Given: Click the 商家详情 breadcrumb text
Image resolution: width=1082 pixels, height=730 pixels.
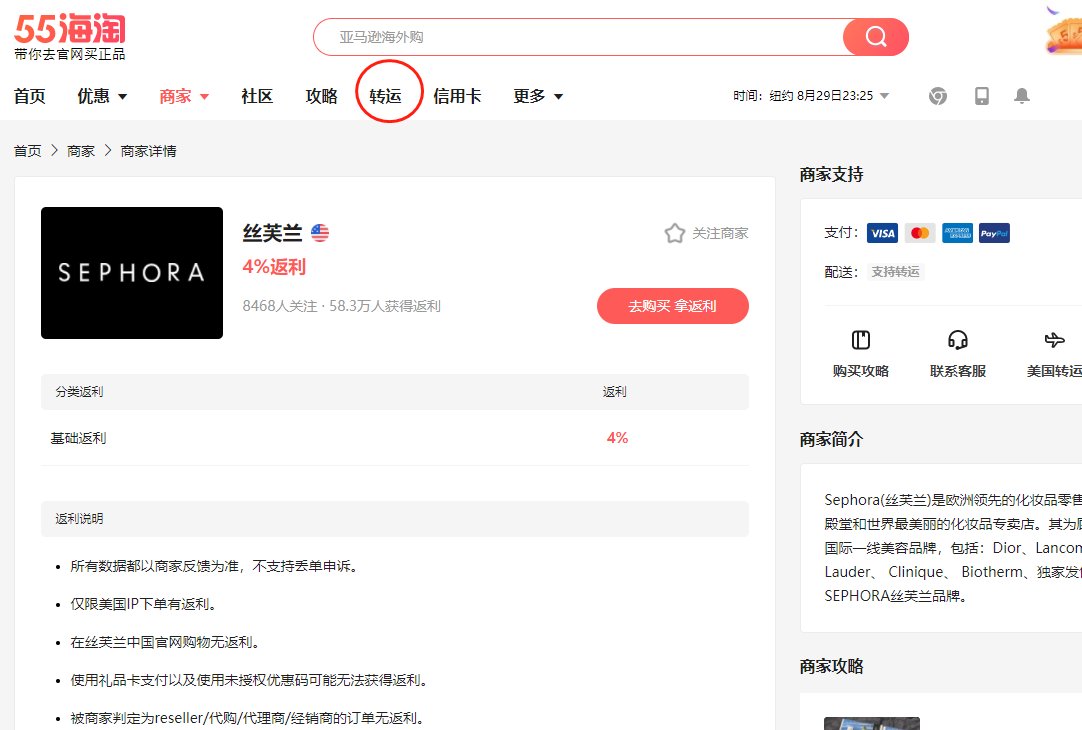Looking at the screenshot, I should [x=148, y=151].
